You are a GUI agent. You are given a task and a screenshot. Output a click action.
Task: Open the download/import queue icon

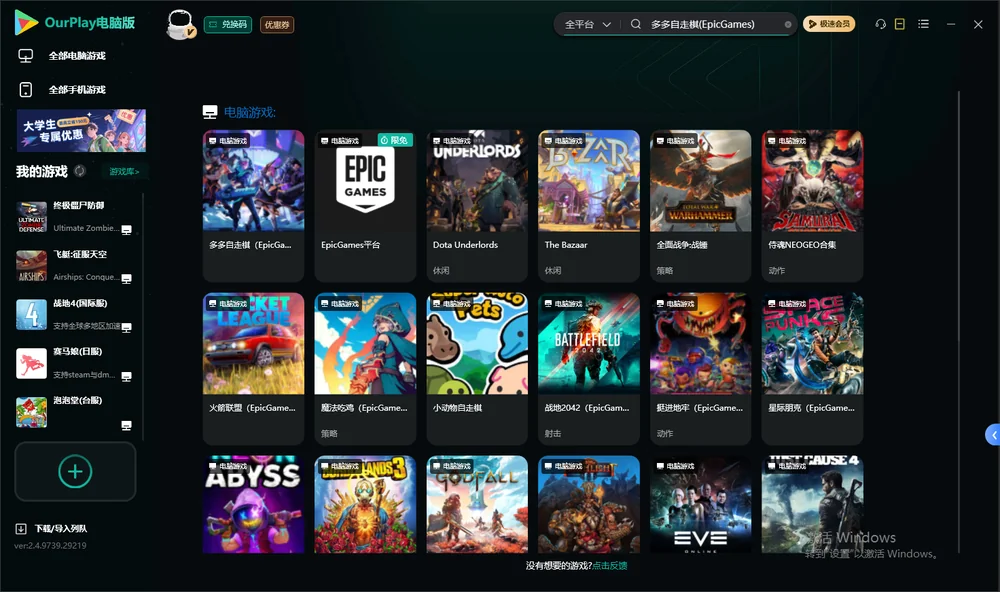21,528
